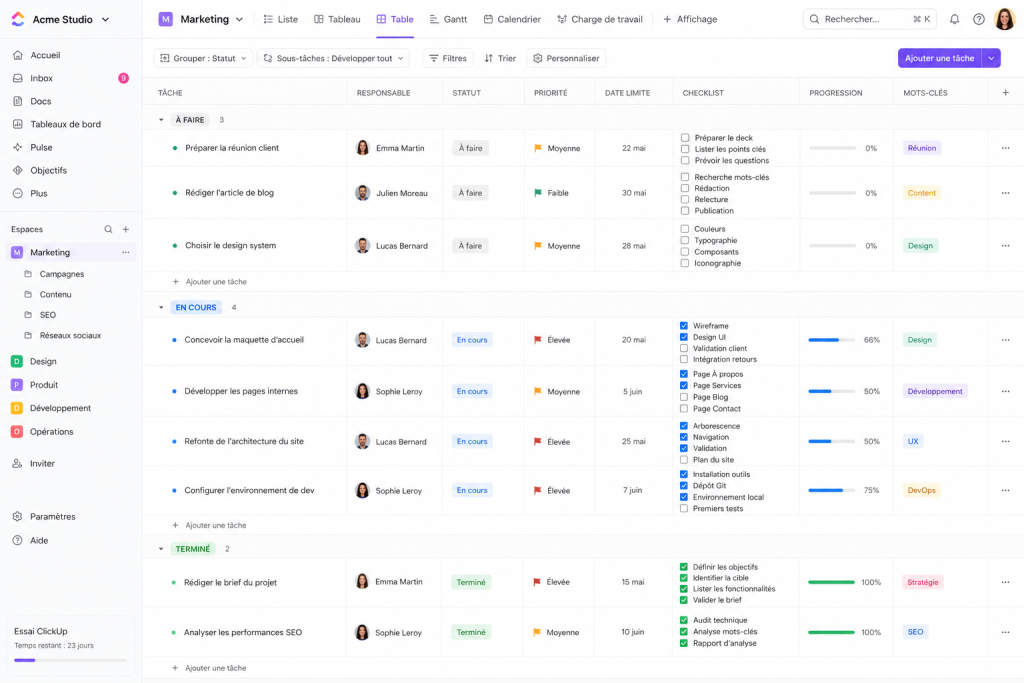This screenshot has width=1024, height=683.
Task: Click the 'Ajouter une tâche' button
Action: [x=937, y=58]
